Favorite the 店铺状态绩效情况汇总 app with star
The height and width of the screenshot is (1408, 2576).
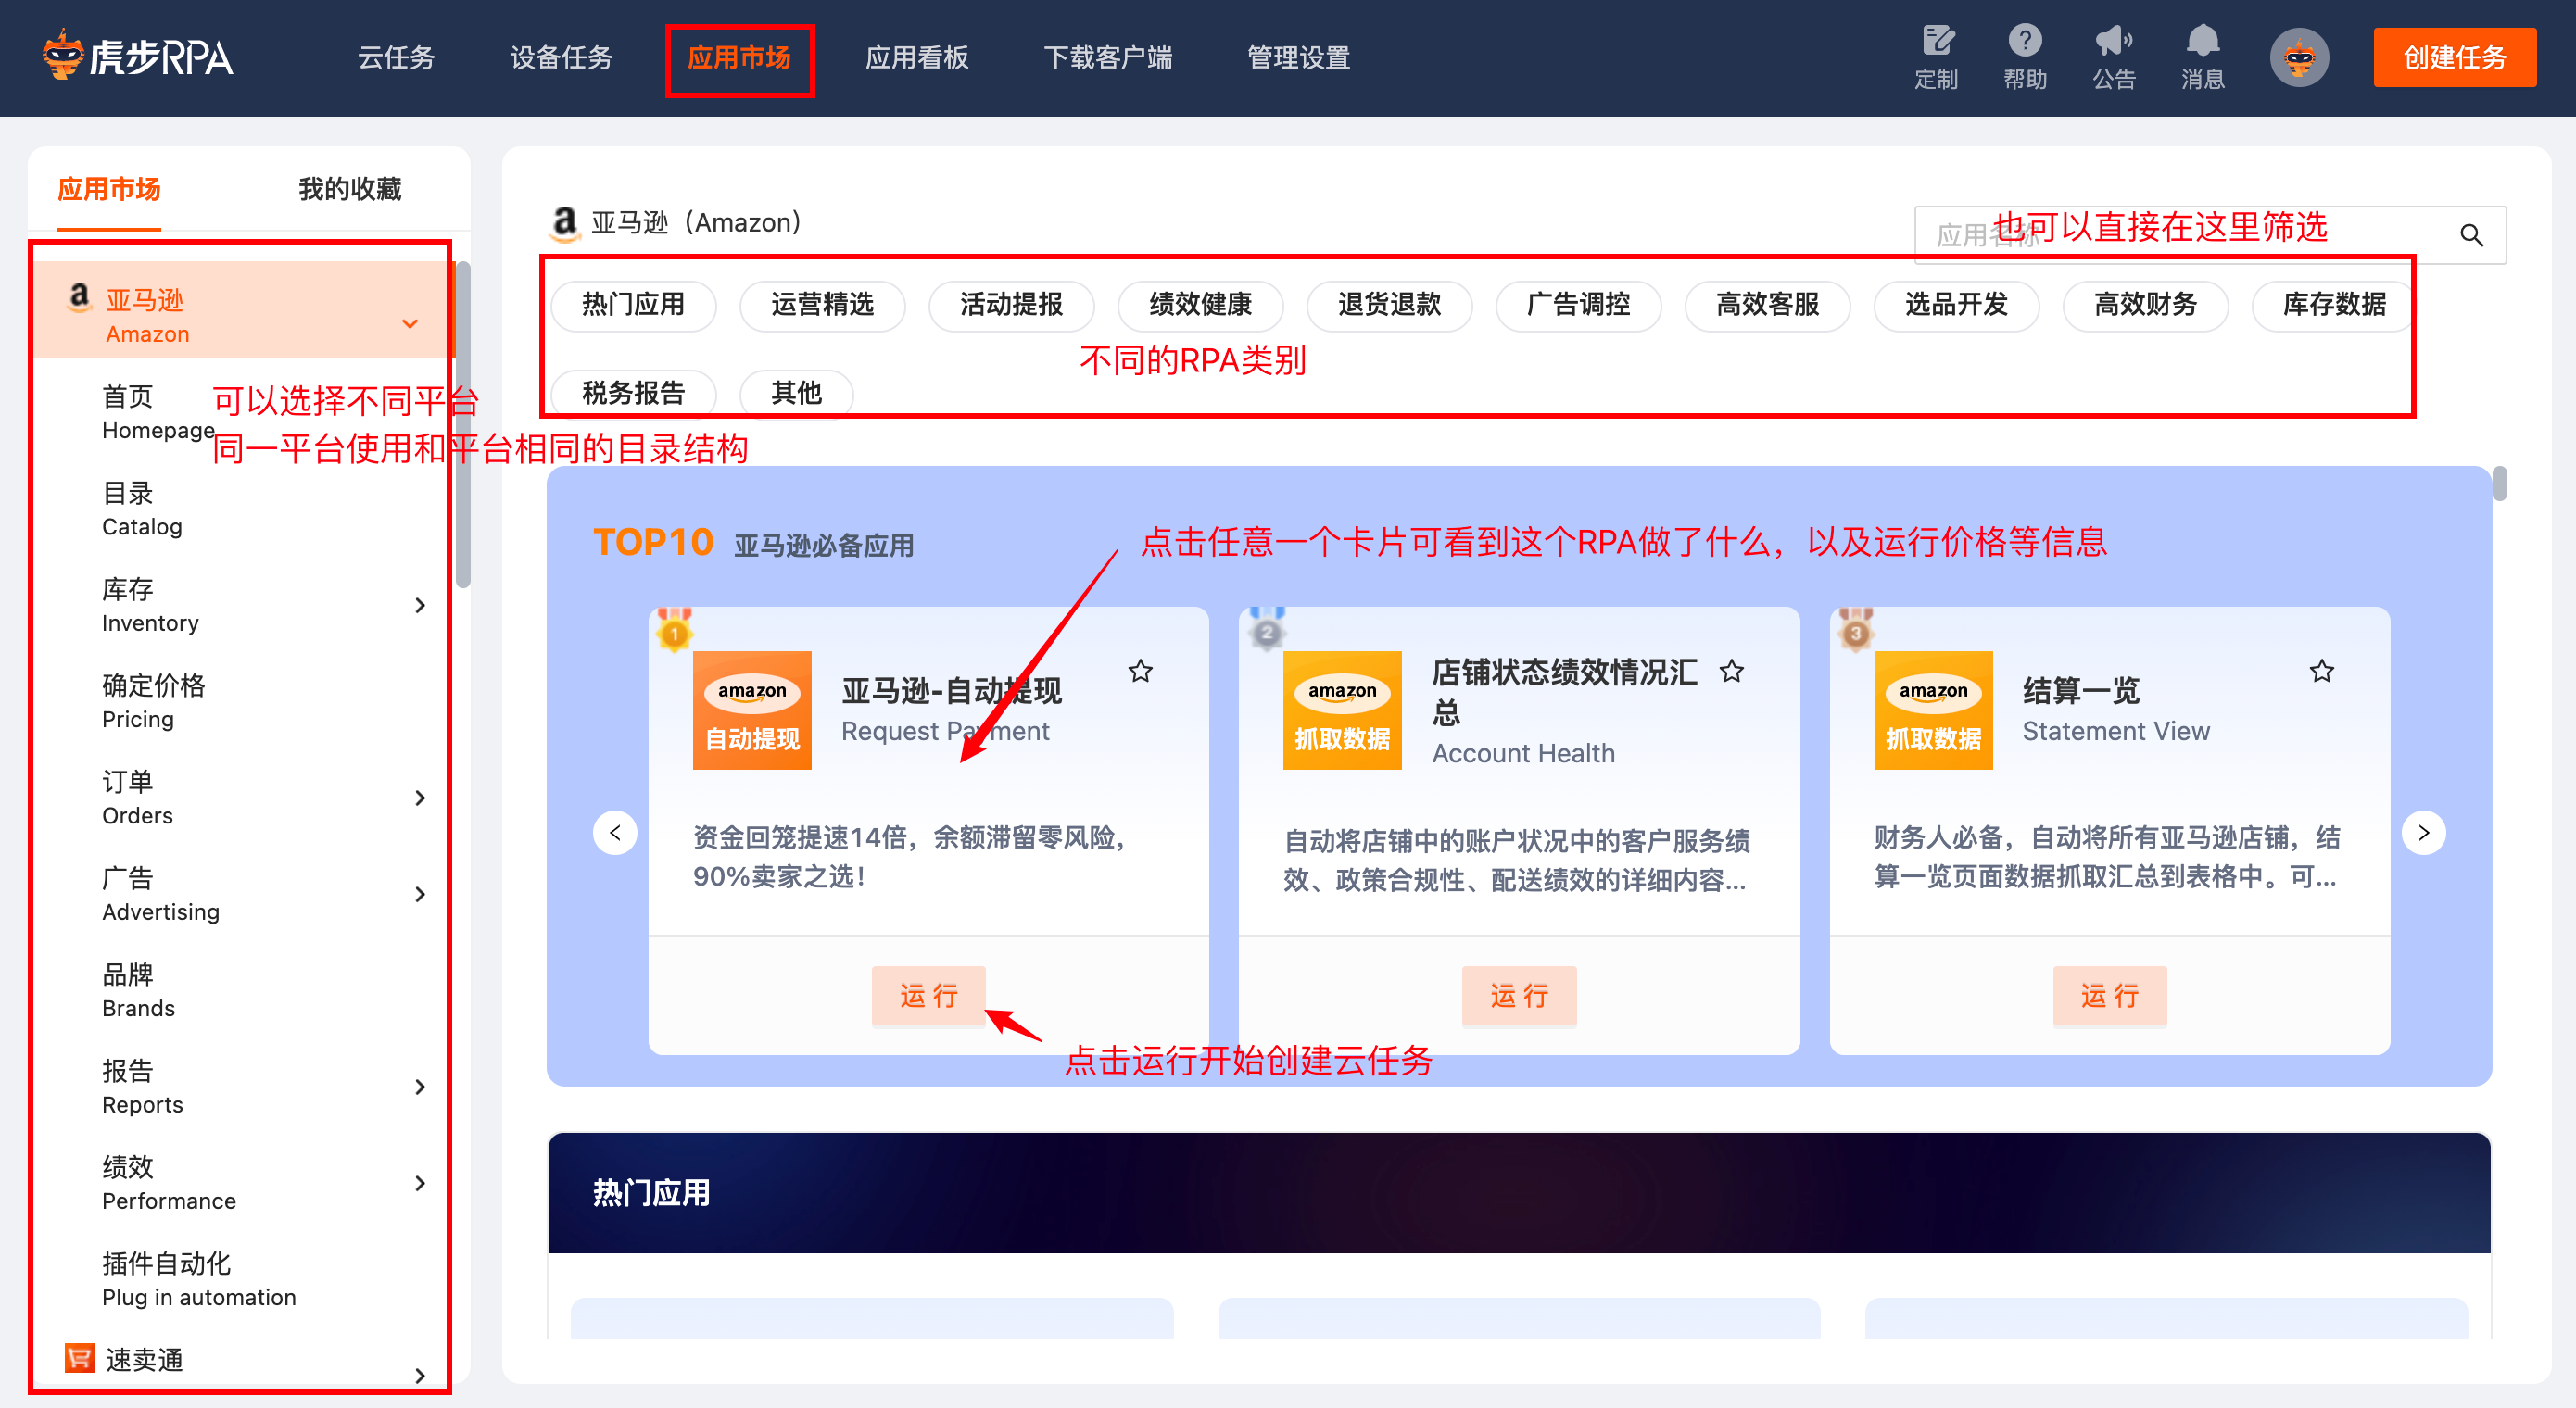(1732, 671)
